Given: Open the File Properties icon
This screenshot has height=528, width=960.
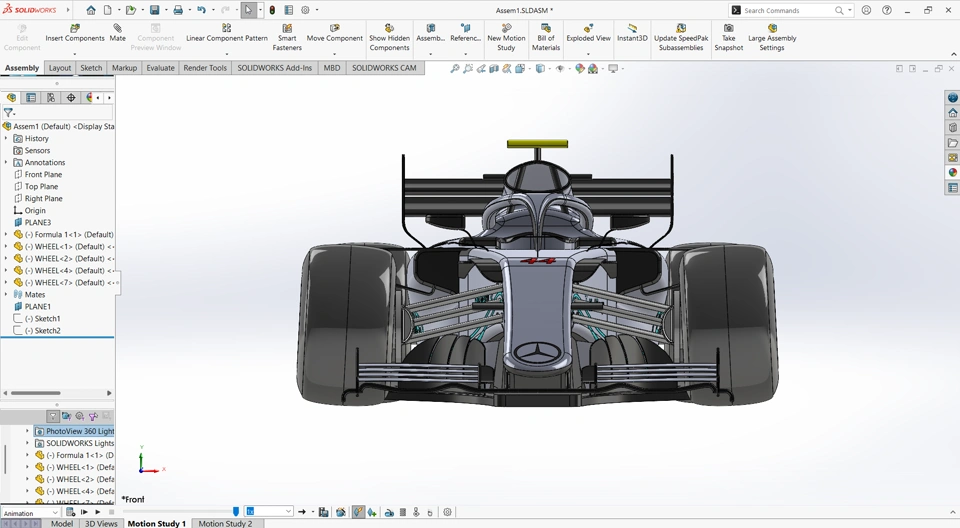Looking at the screenshot, I should pos(288,10).
